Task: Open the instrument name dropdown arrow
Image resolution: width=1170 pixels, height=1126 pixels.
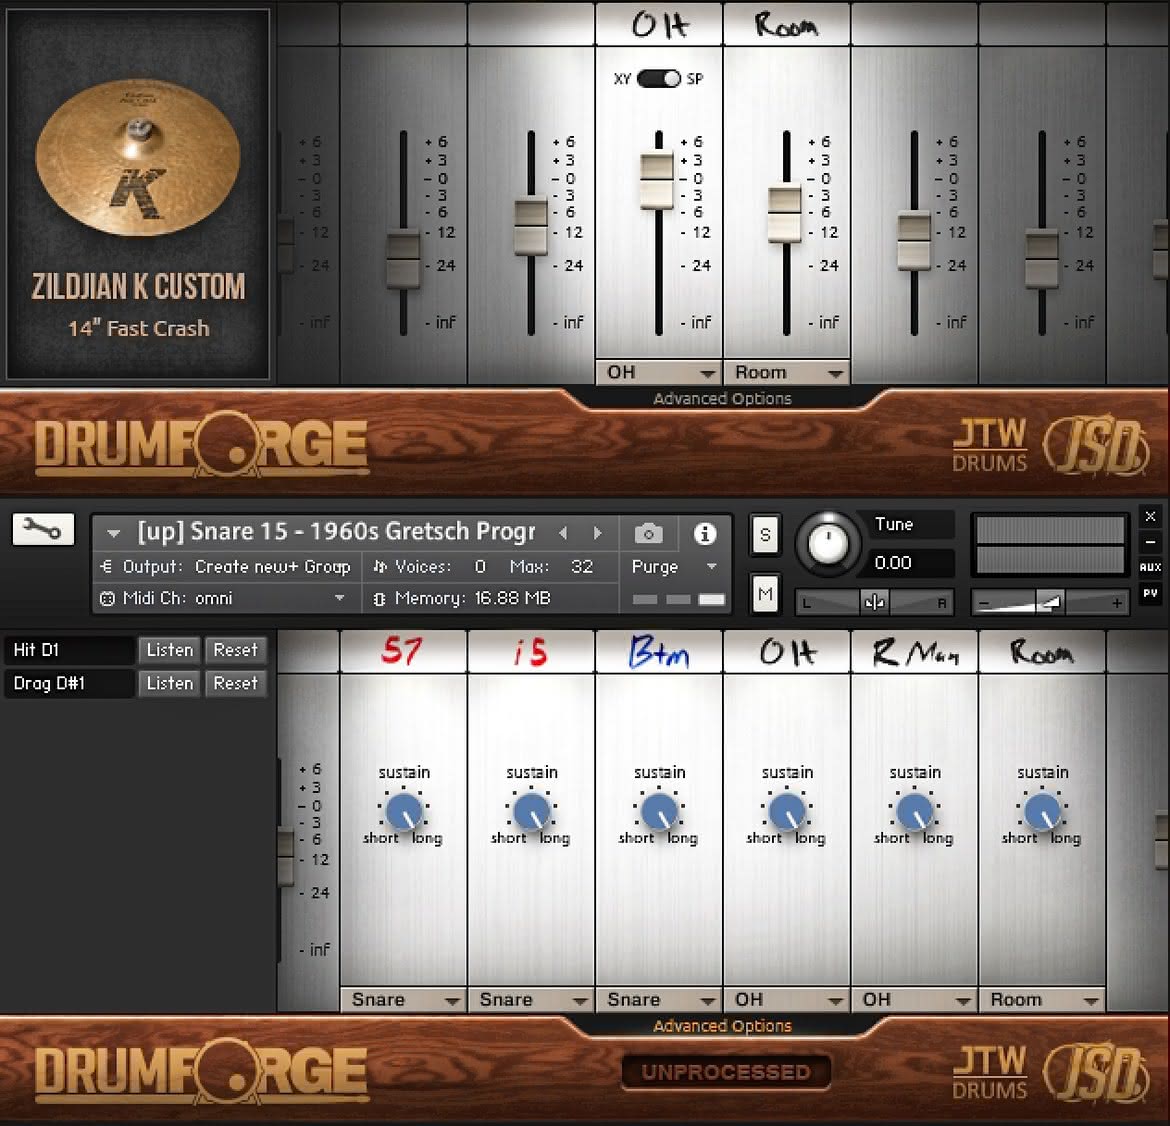Action: pyautogui.click(x=113, y=534)
